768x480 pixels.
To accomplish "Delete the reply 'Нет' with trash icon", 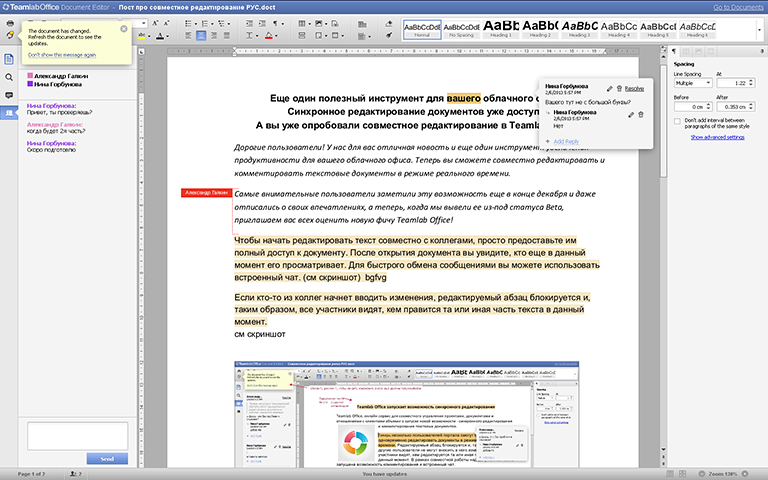I will [x=641, y=115].
